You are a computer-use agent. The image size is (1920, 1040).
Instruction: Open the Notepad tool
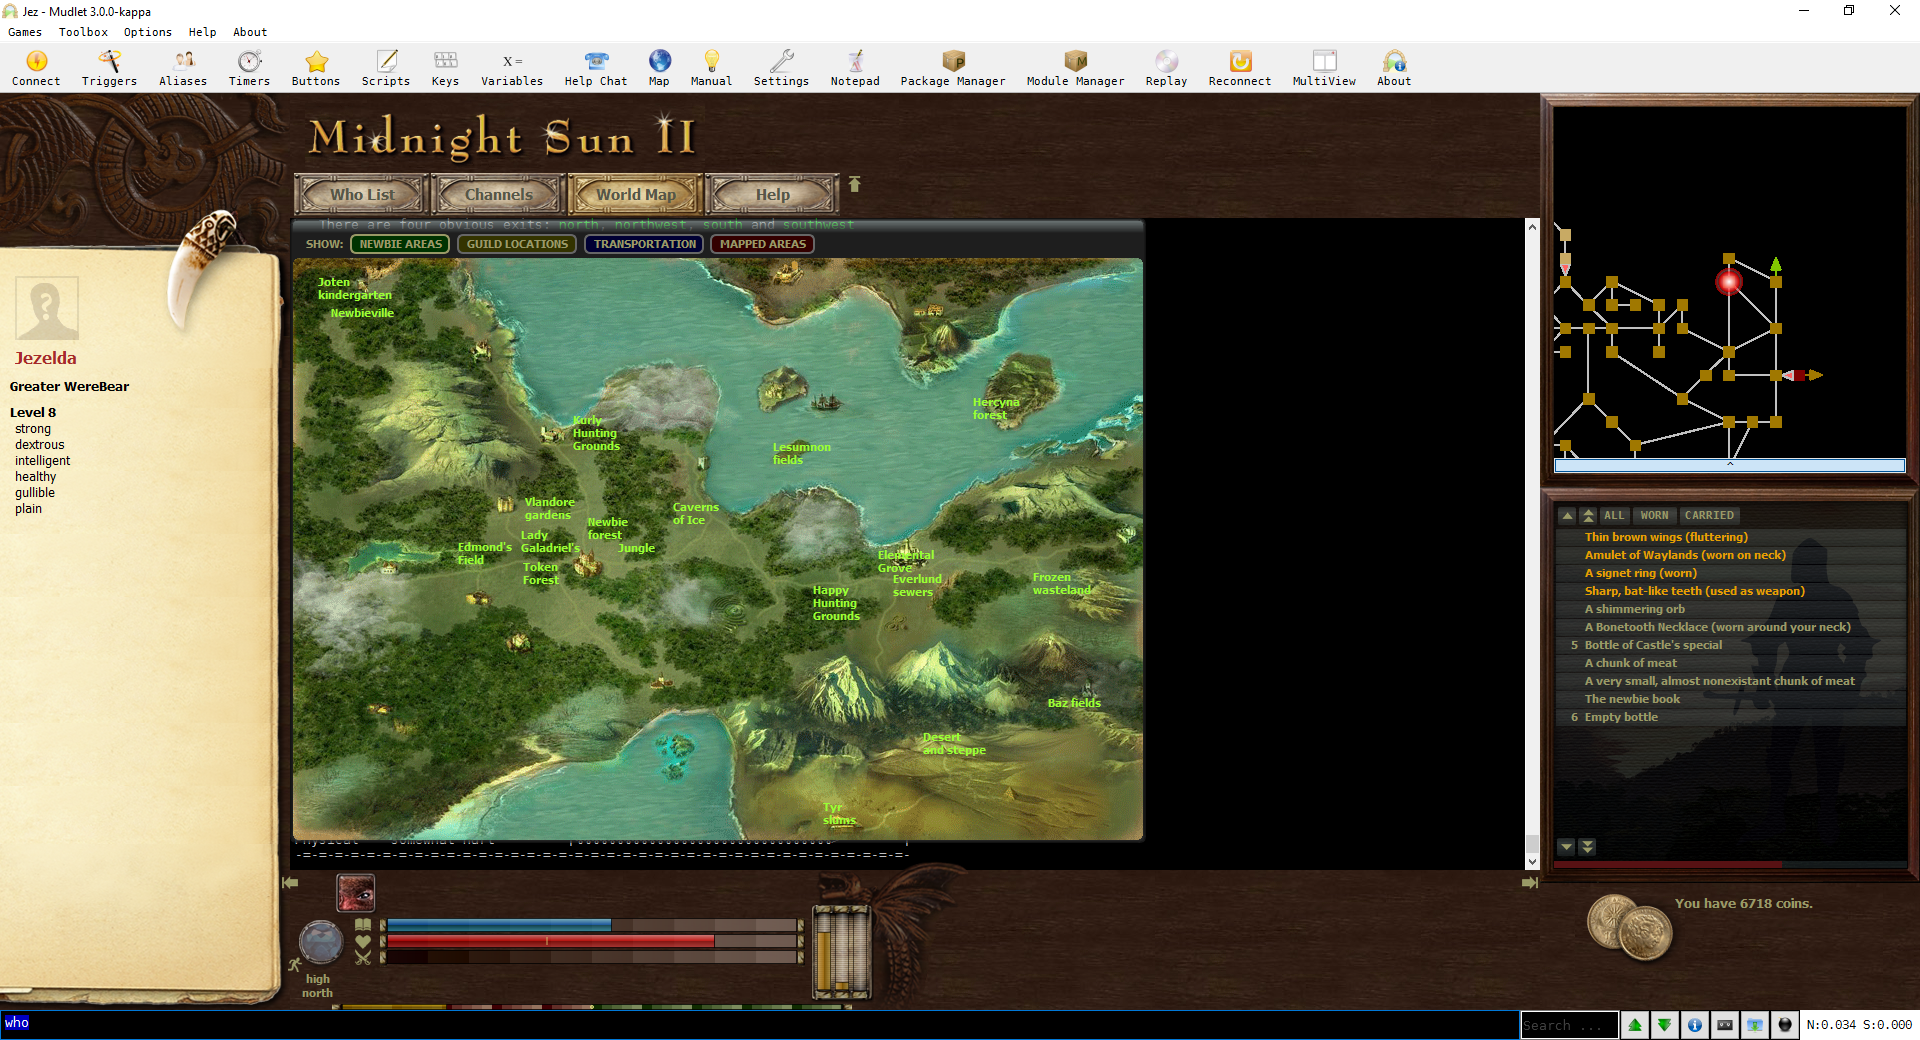pyautogui.click(x=855, y=68)
